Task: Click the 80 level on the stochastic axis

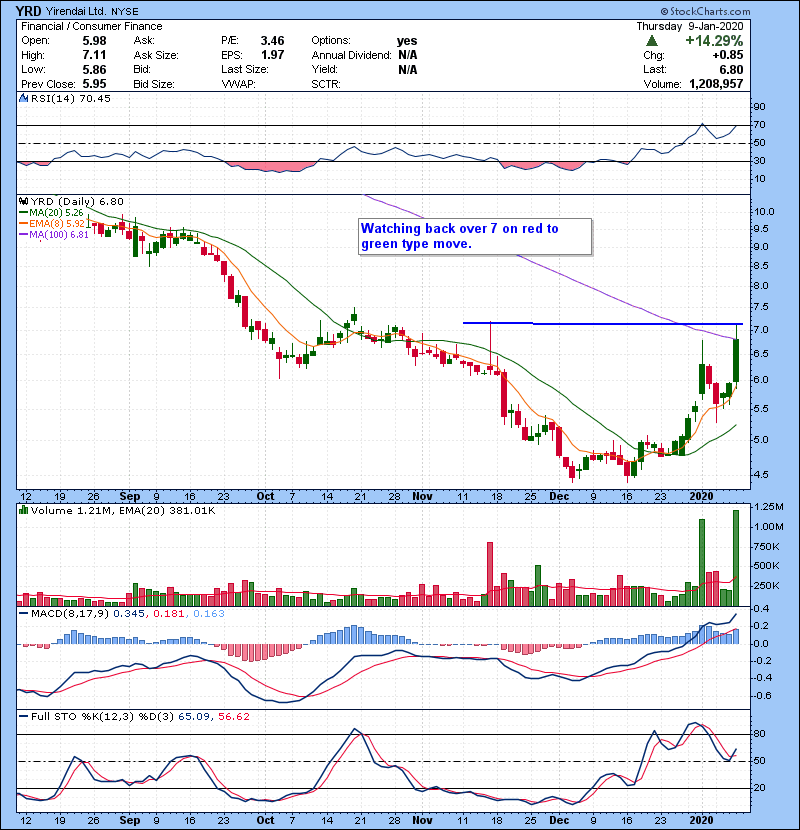Action: point(759,734)
